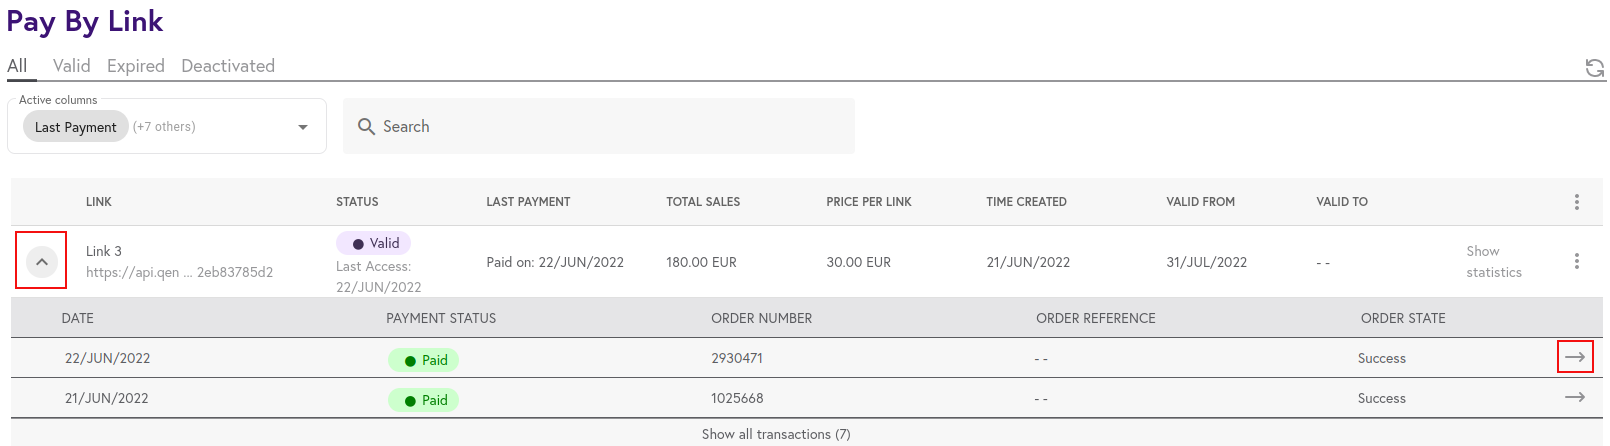Switch to the Expired tab

(136, 66)
